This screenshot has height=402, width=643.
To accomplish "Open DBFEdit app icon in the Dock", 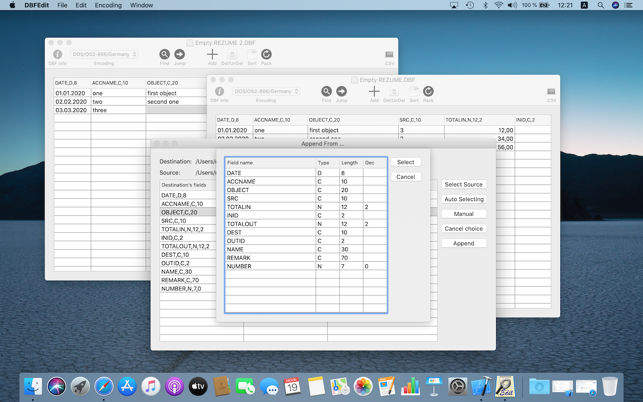I will (x=505, y=386).
